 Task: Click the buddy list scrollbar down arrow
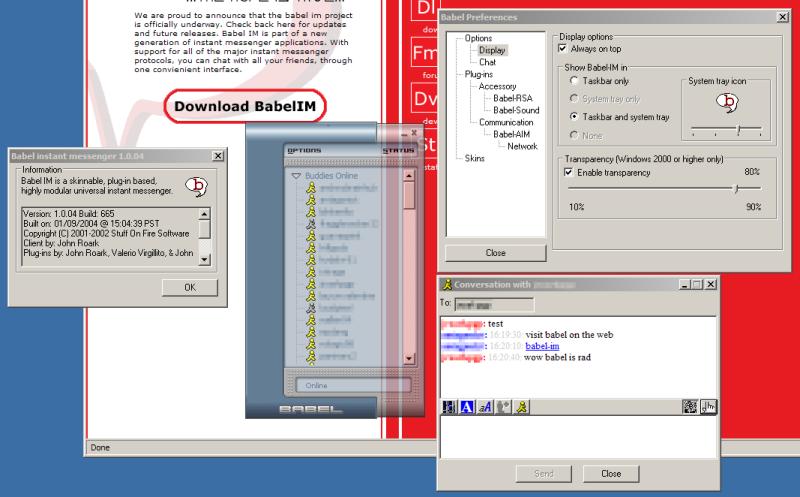(x=409, y=359)
